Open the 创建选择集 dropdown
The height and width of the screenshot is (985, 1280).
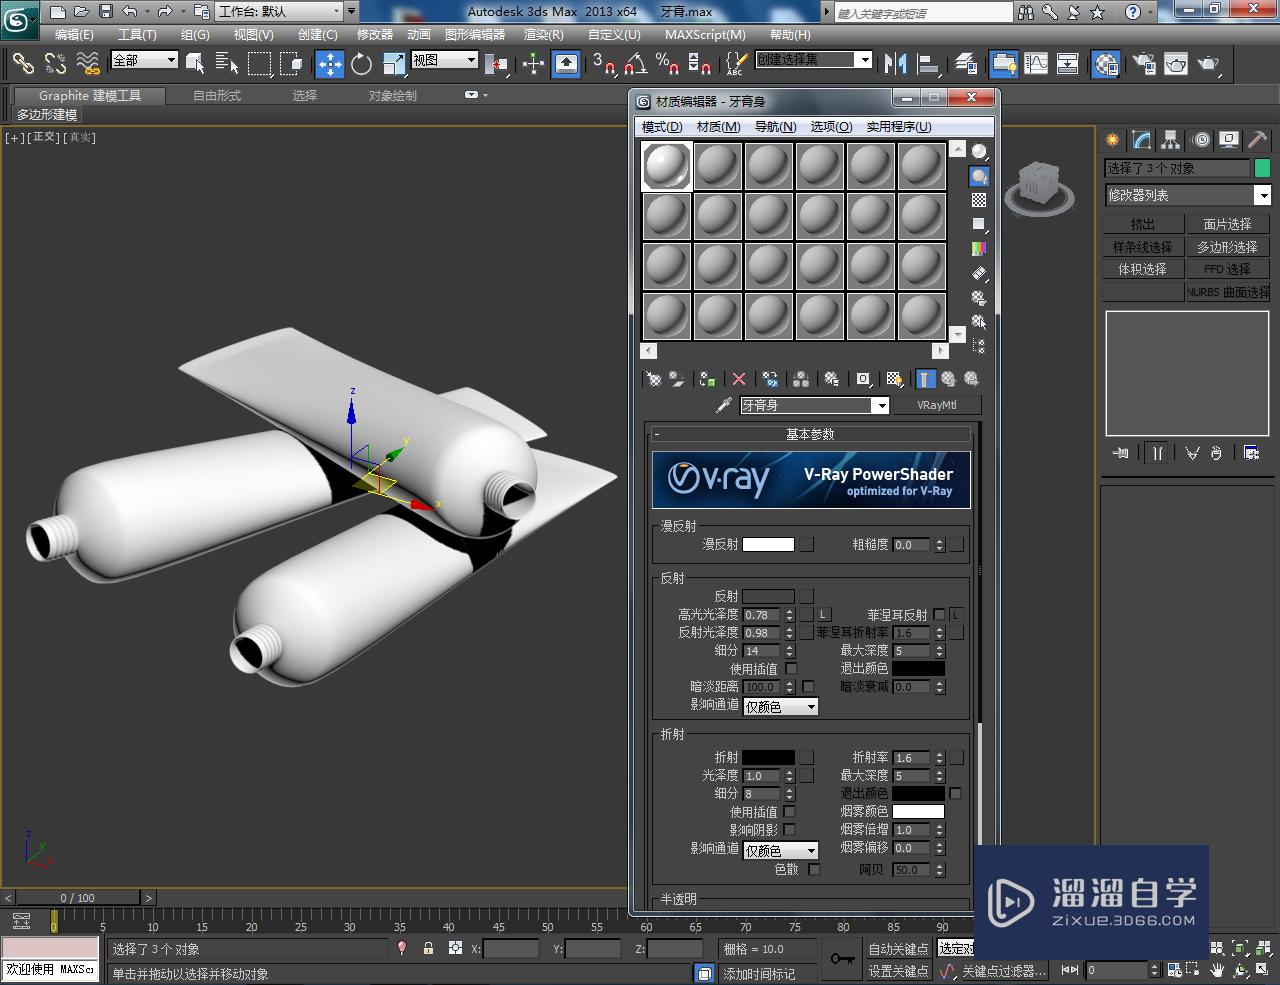[814, 60]
